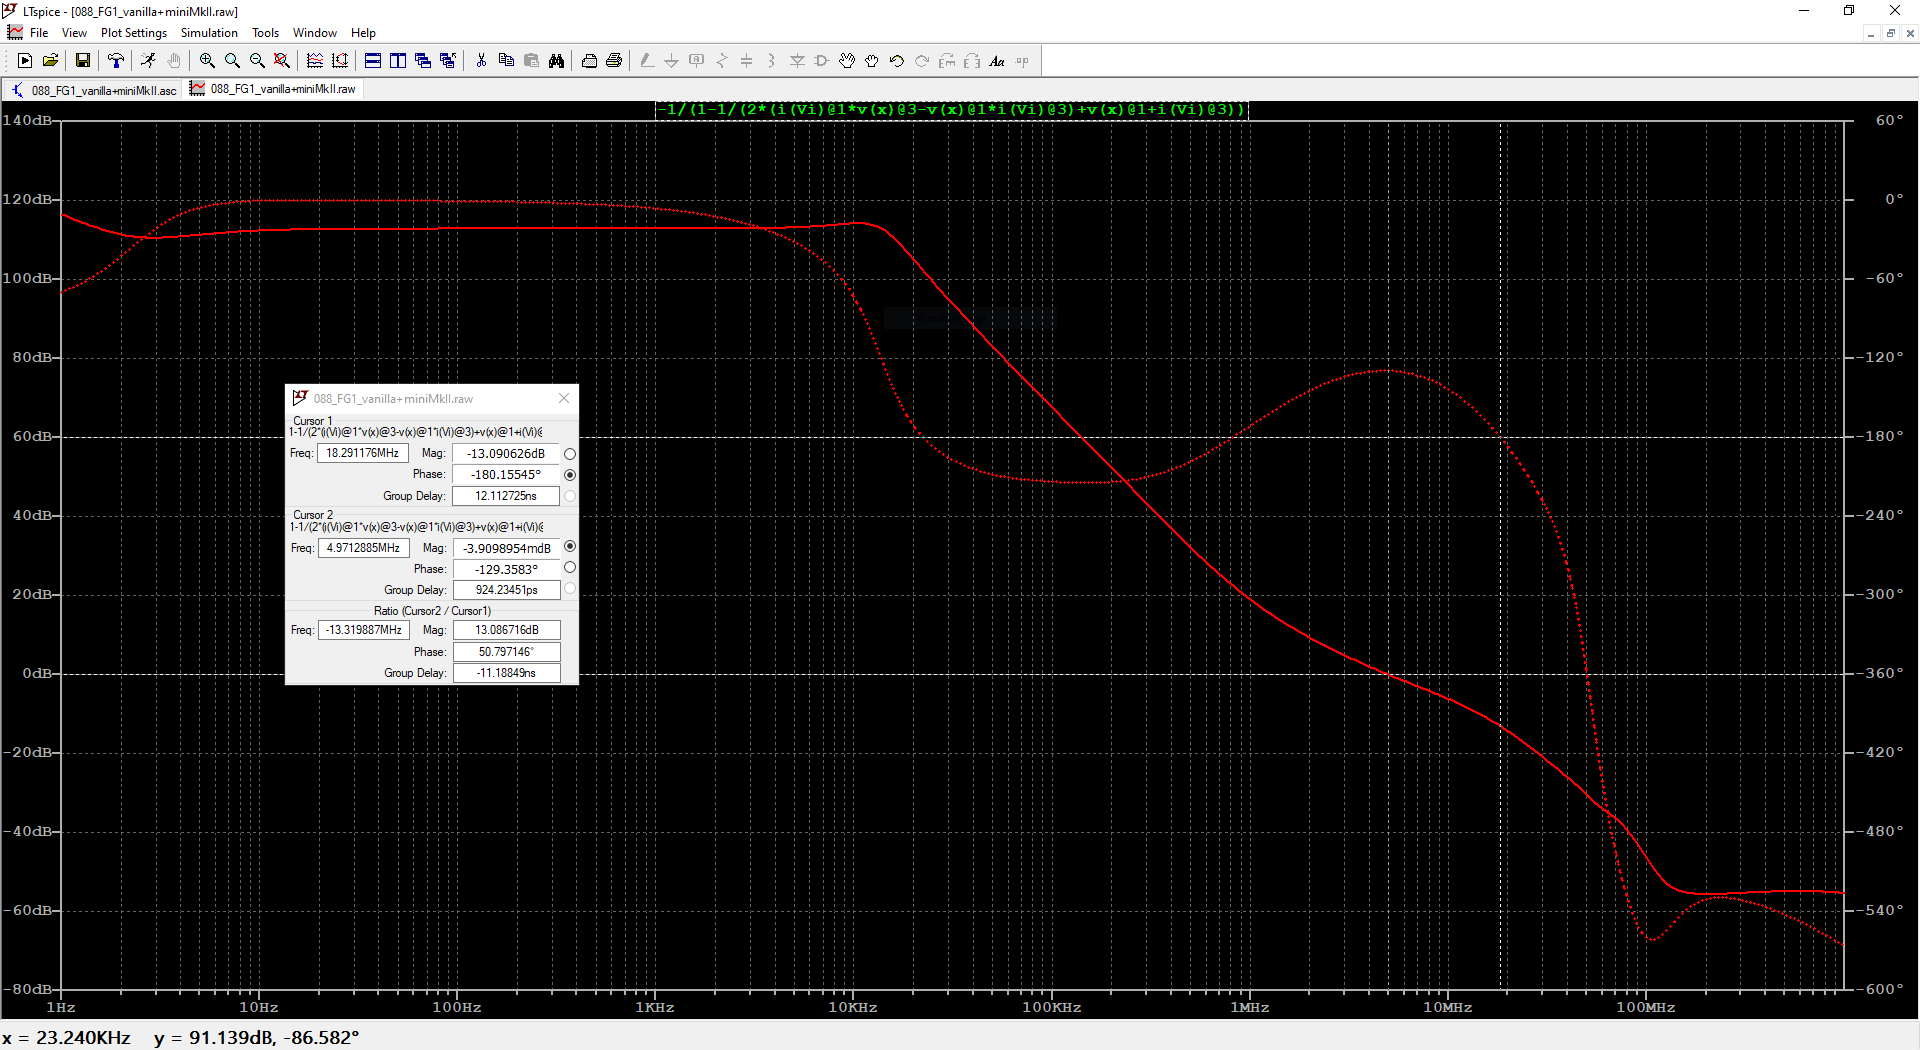Click Cursor 1 Mag field -13.090626dB
The height and width of the screenshot is (1050, 1920).
(x=506, y=453)
